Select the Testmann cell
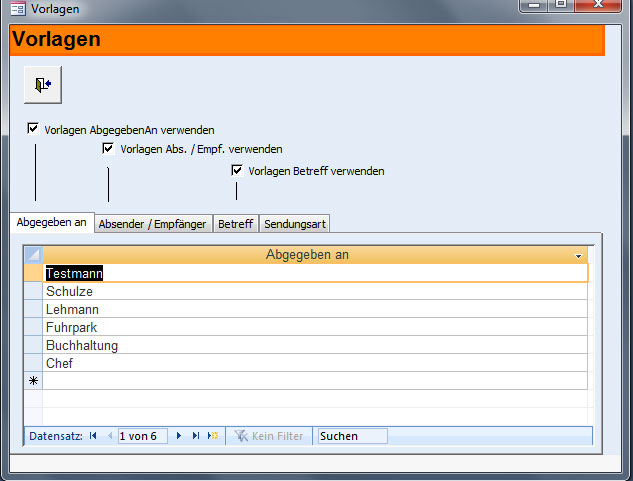This screenshot has width=633, height=481. click(315, 273)
